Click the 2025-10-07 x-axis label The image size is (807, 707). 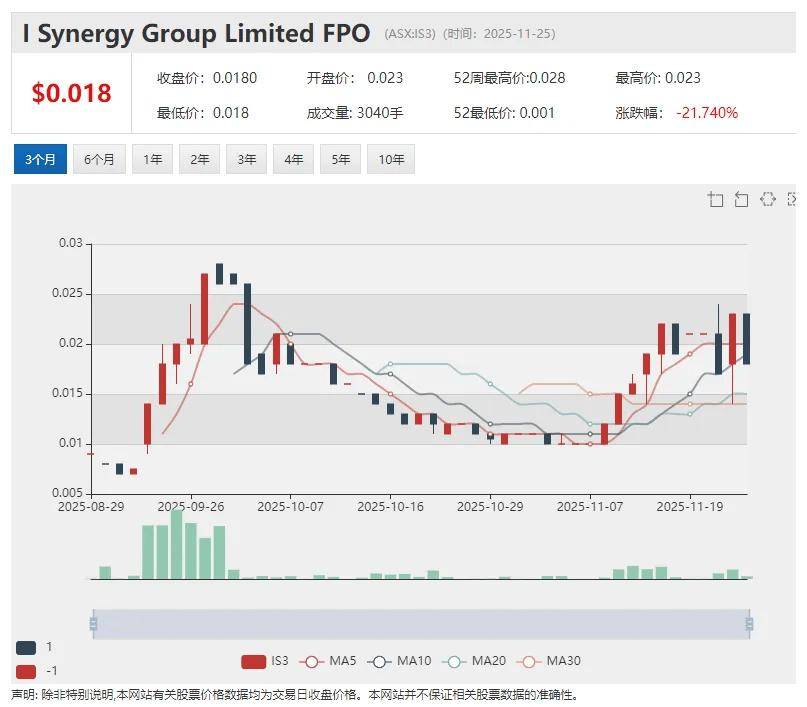click(x=290, y=507)
